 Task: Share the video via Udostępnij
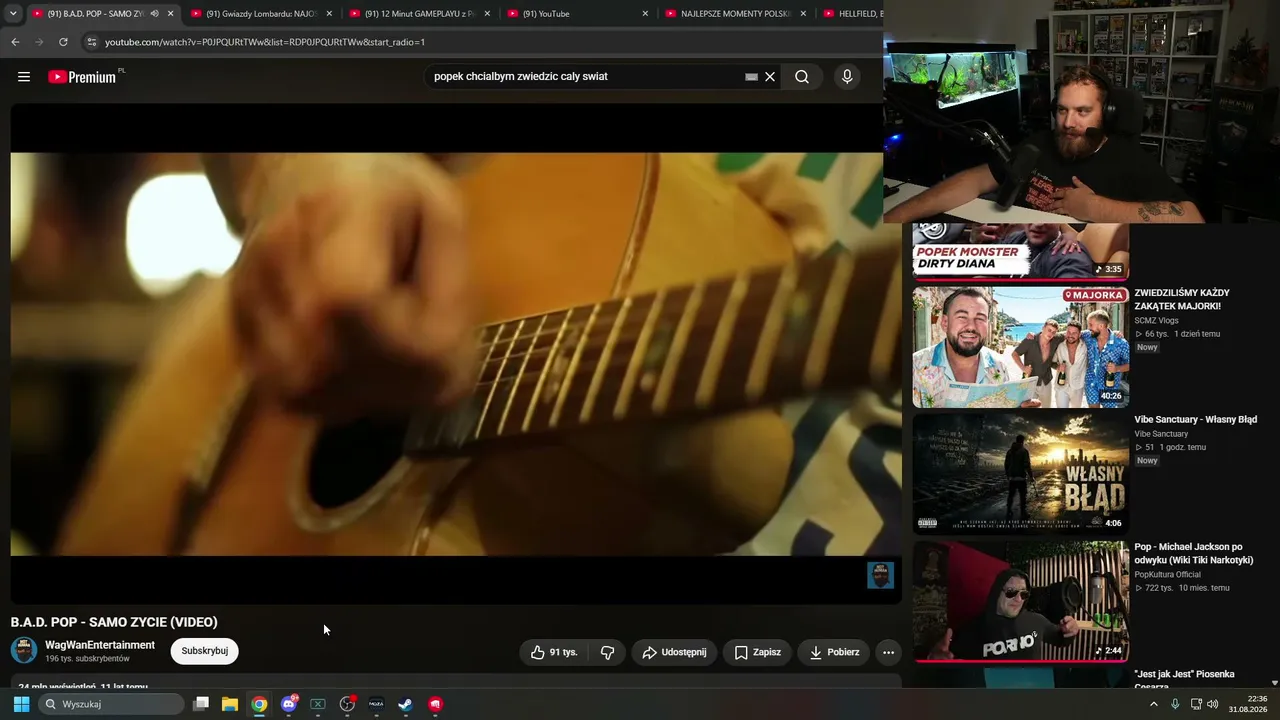coord(674,652)
